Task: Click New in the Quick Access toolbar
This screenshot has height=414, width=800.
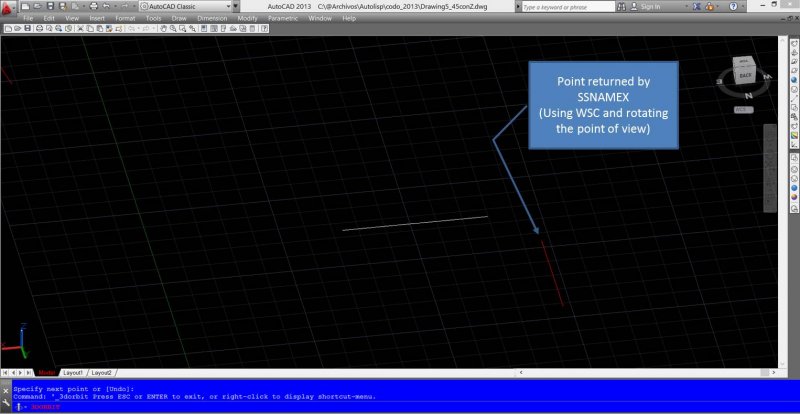Action: pos(25,7)
